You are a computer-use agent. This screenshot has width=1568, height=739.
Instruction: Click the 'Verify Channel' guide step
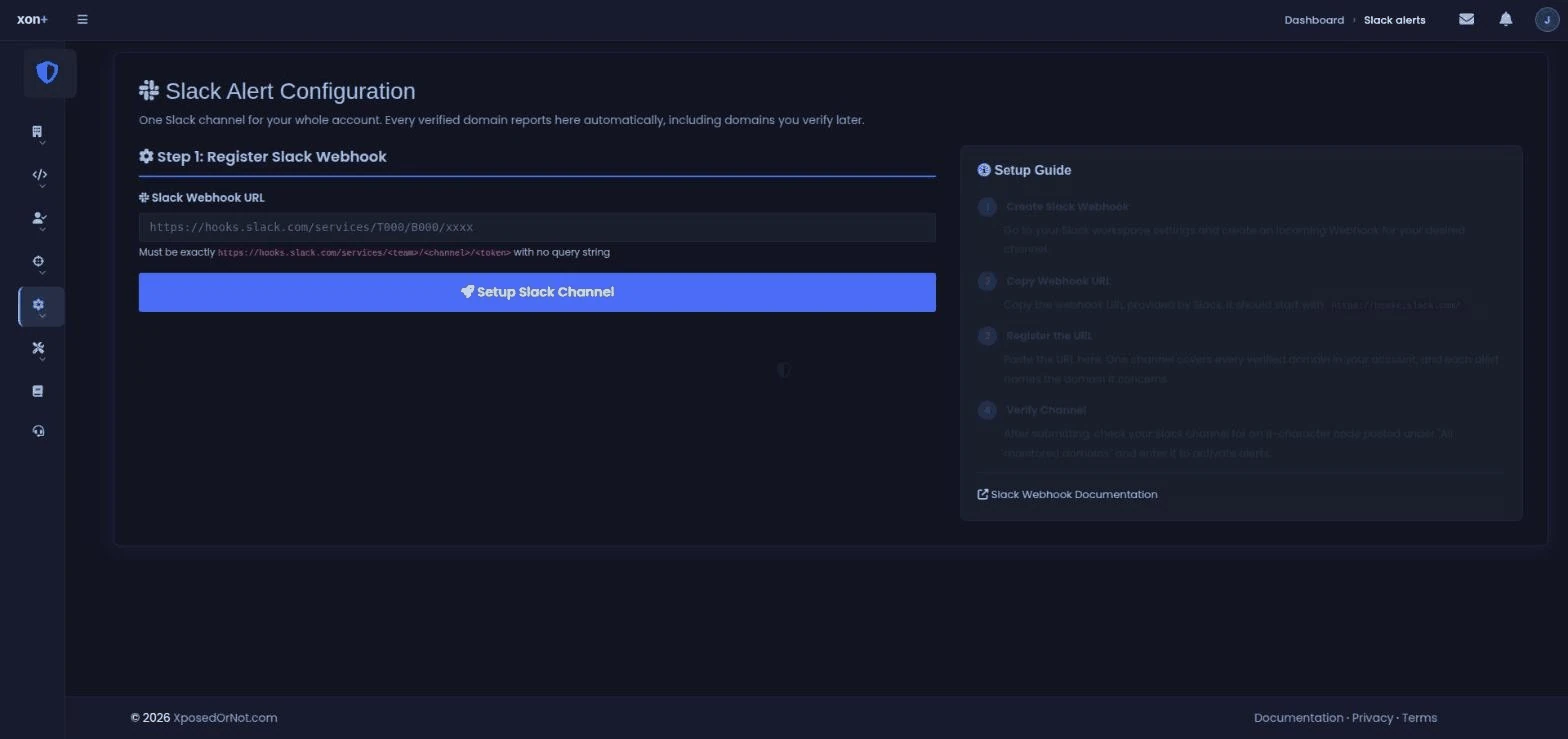point(1045,410)
